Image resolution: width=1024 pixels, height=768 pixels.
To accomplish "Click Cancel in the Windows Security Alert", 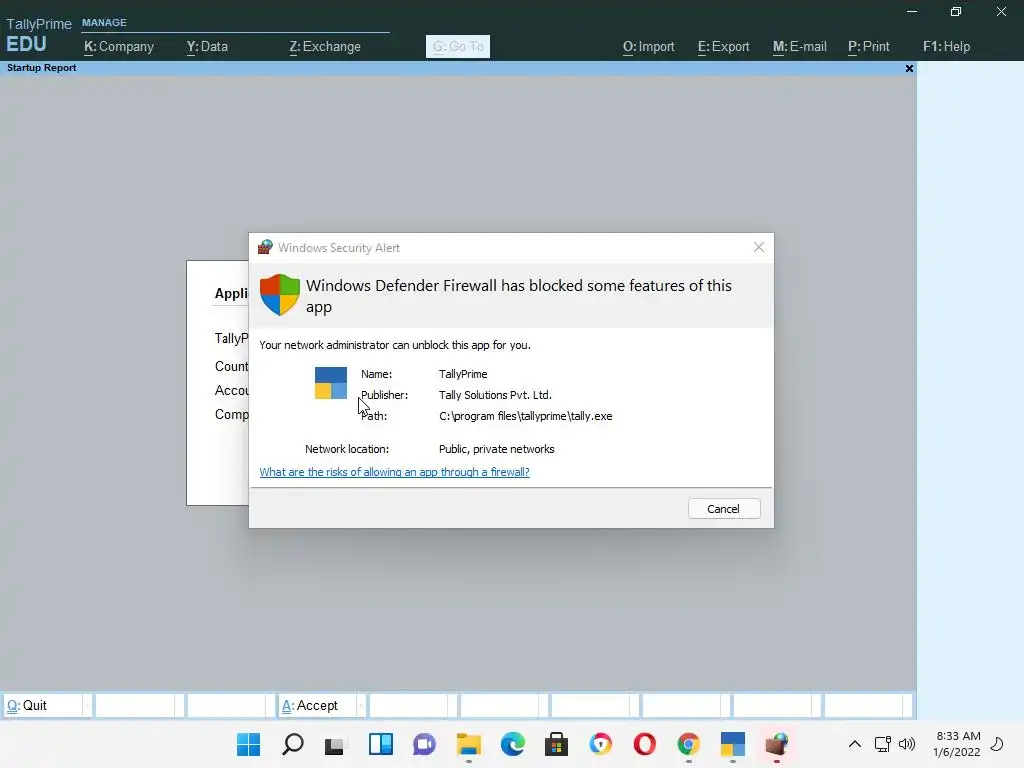I will tap(724, 509).
